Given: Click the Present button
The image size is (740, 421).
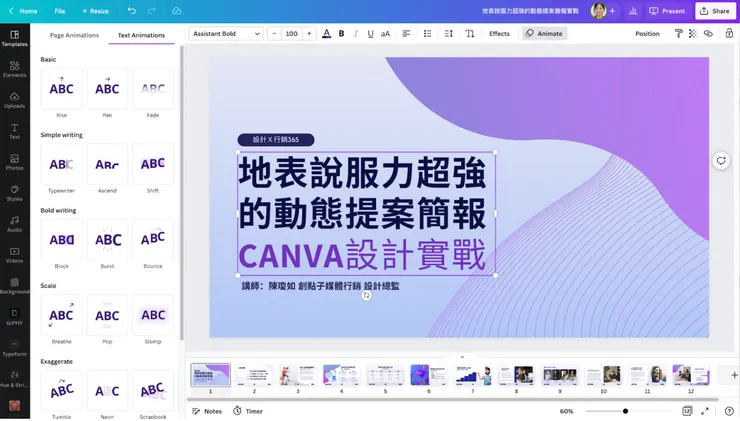Looking at the screenshot, I should click(x=667, y=11).
